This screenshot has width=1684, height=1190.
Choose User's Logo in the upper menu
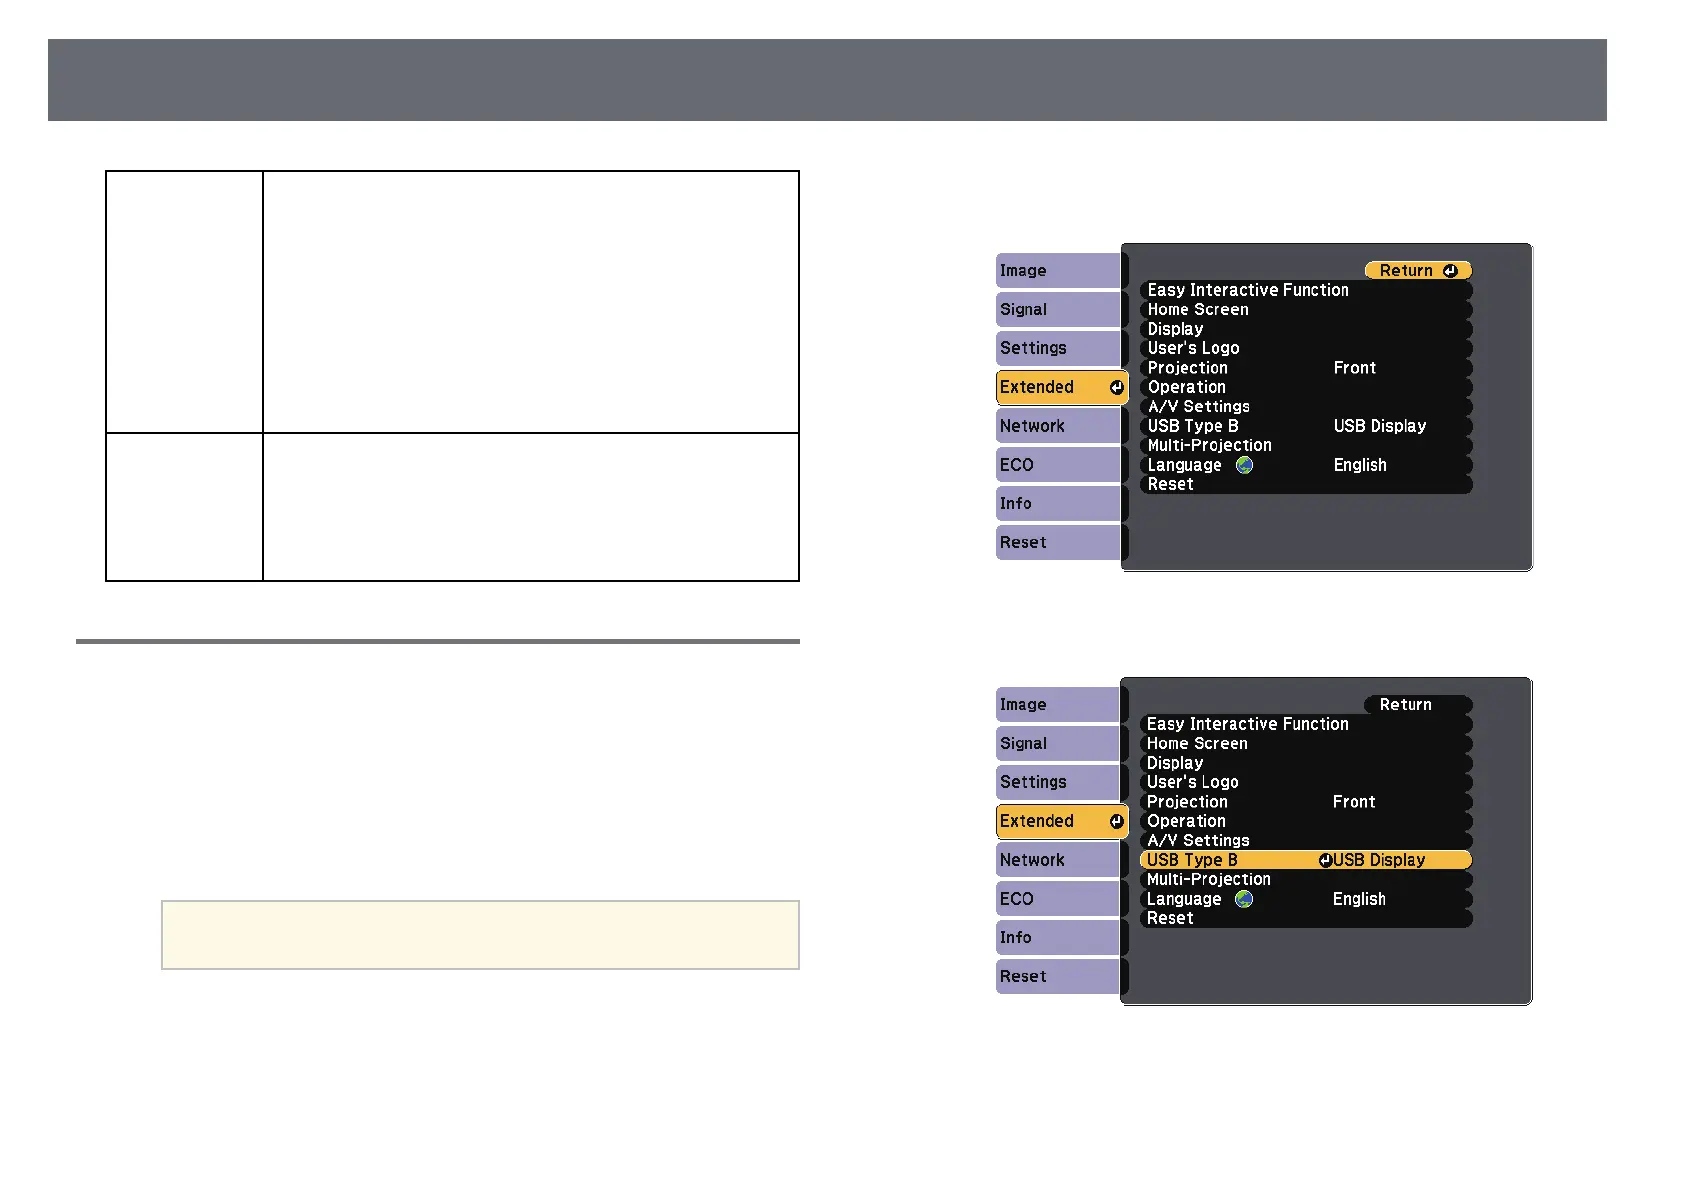1306,348
